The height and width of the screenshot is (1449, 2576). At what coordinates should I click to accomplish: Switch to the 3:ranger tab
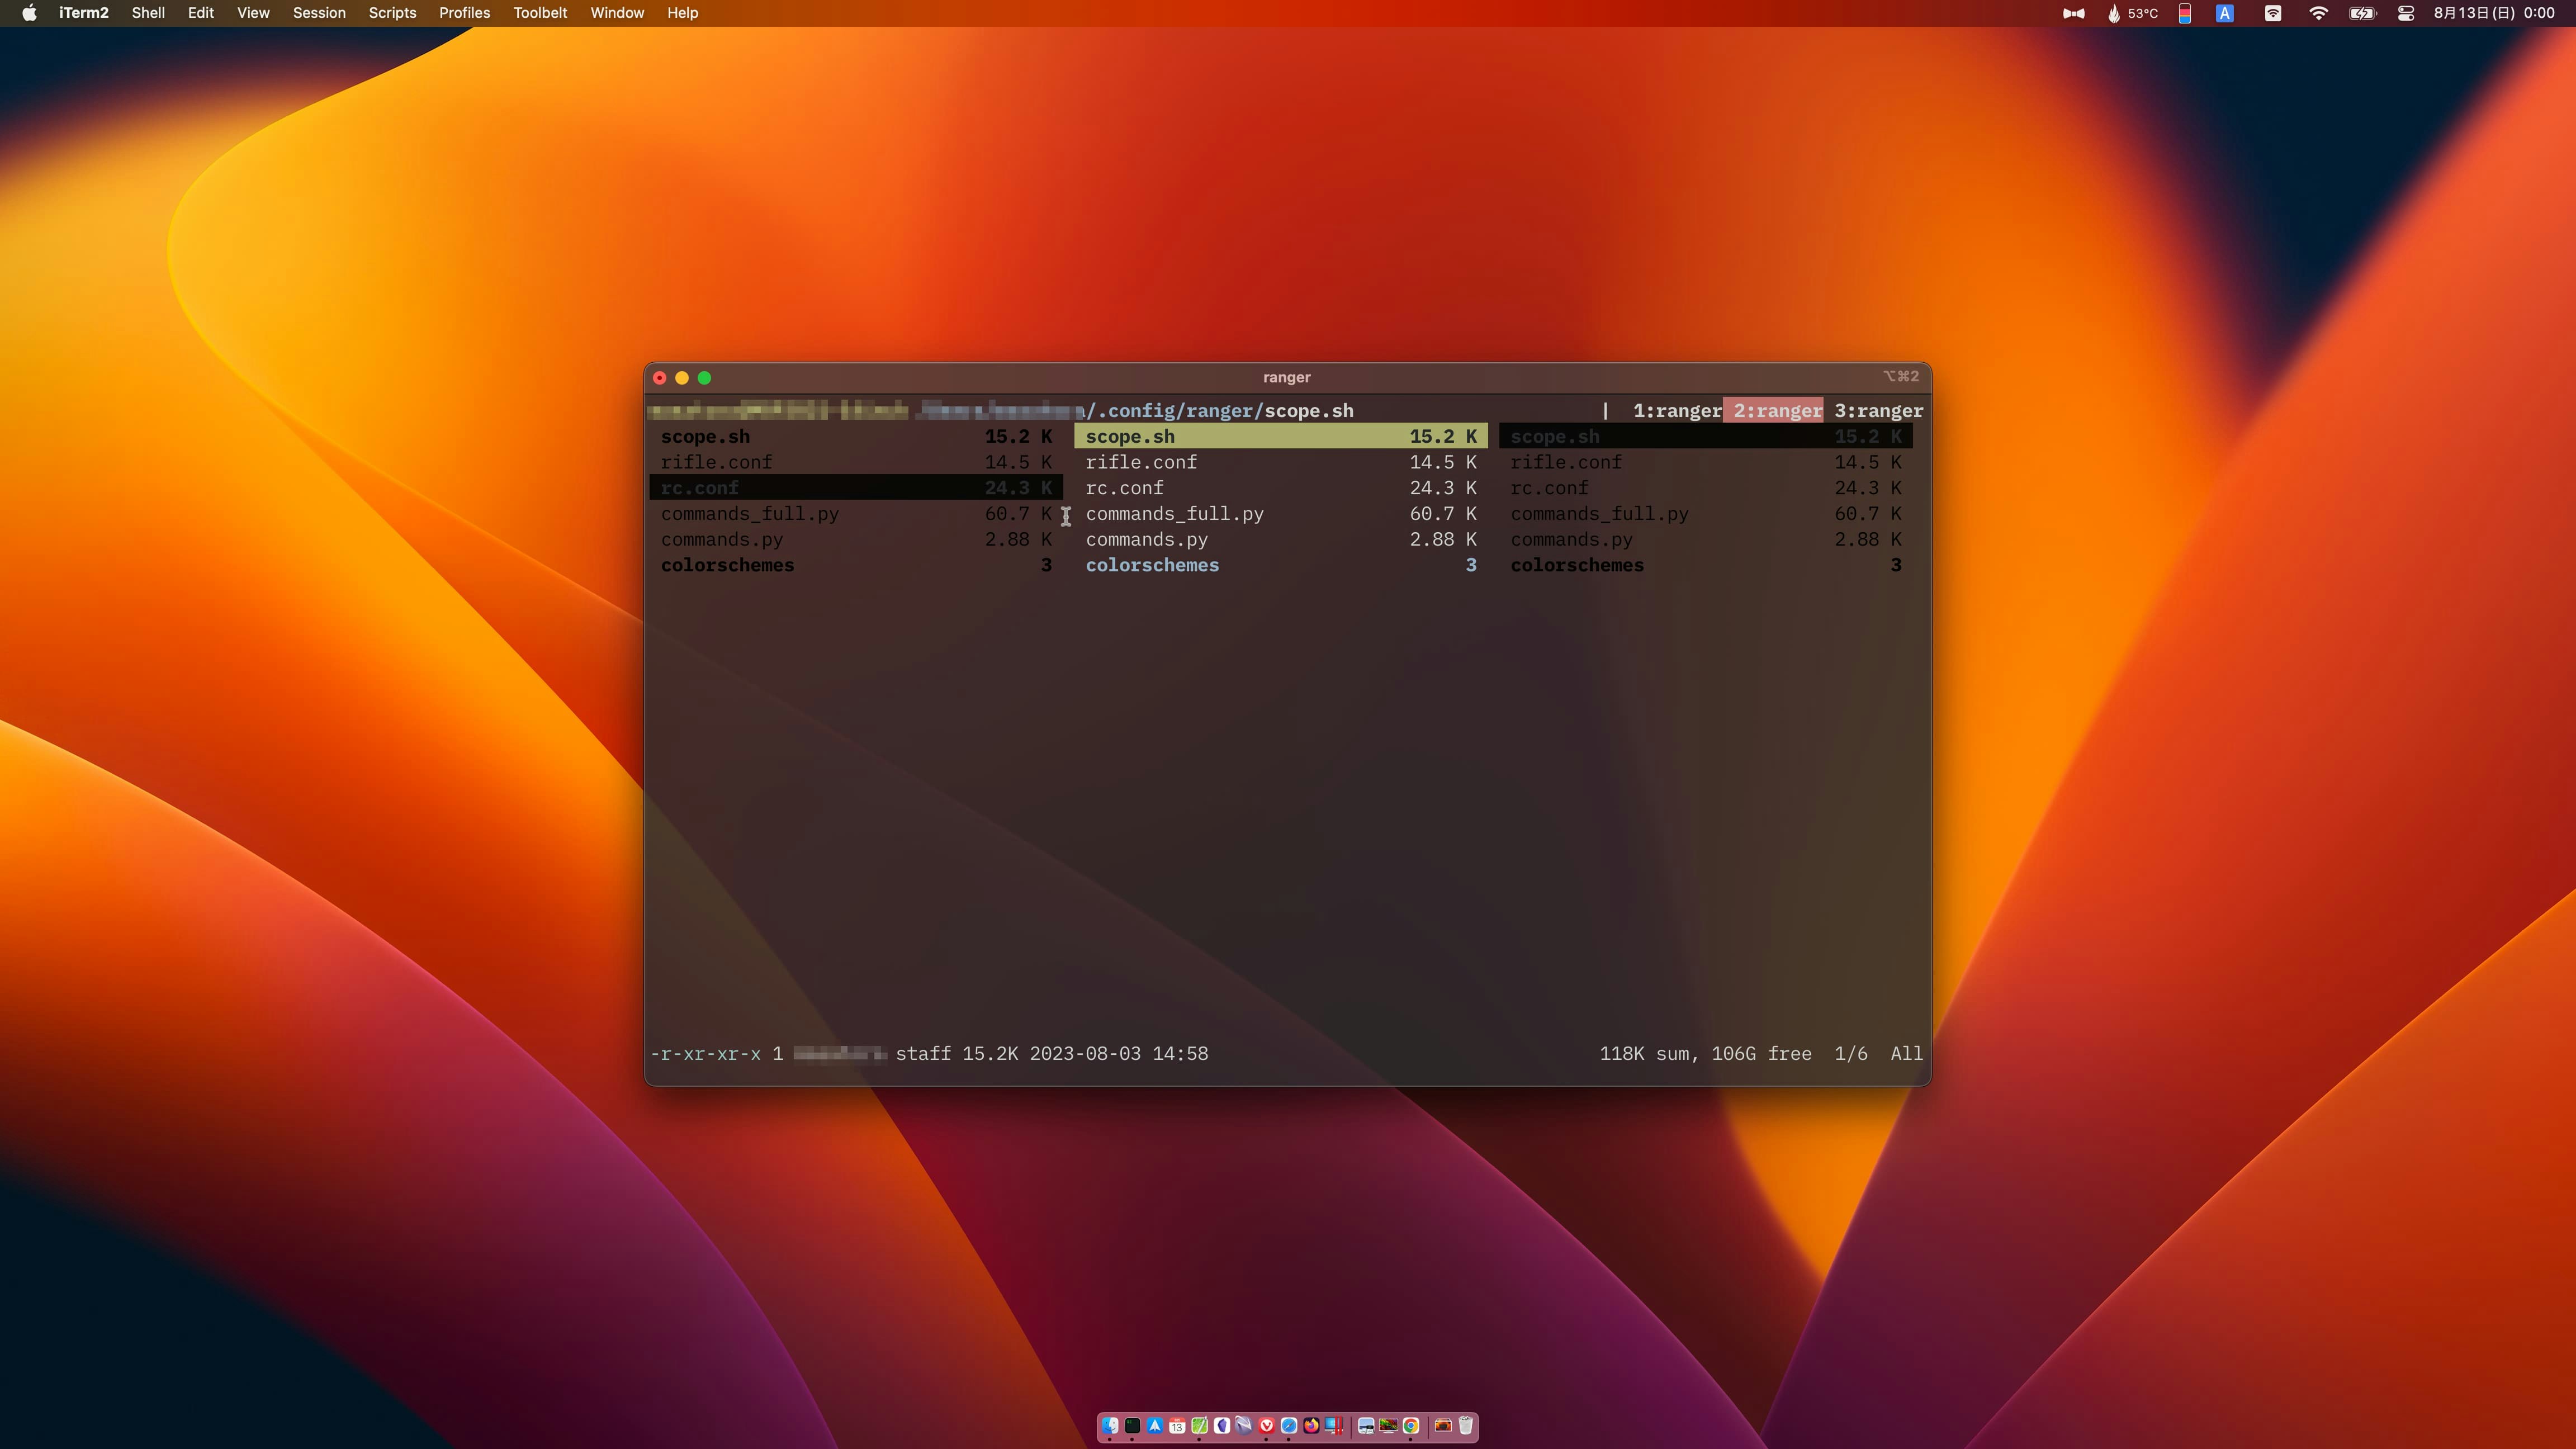point(1878,411)
